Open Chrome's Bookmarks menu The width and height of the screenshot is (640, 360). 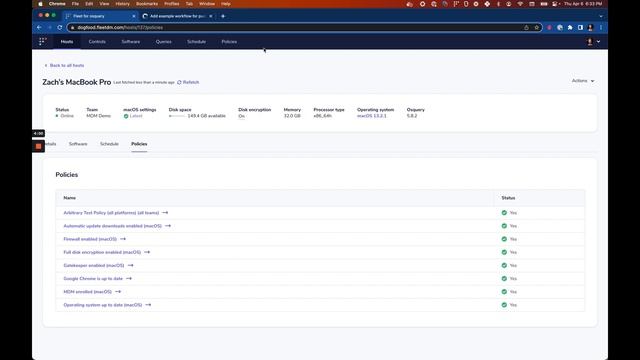point(147,4)
